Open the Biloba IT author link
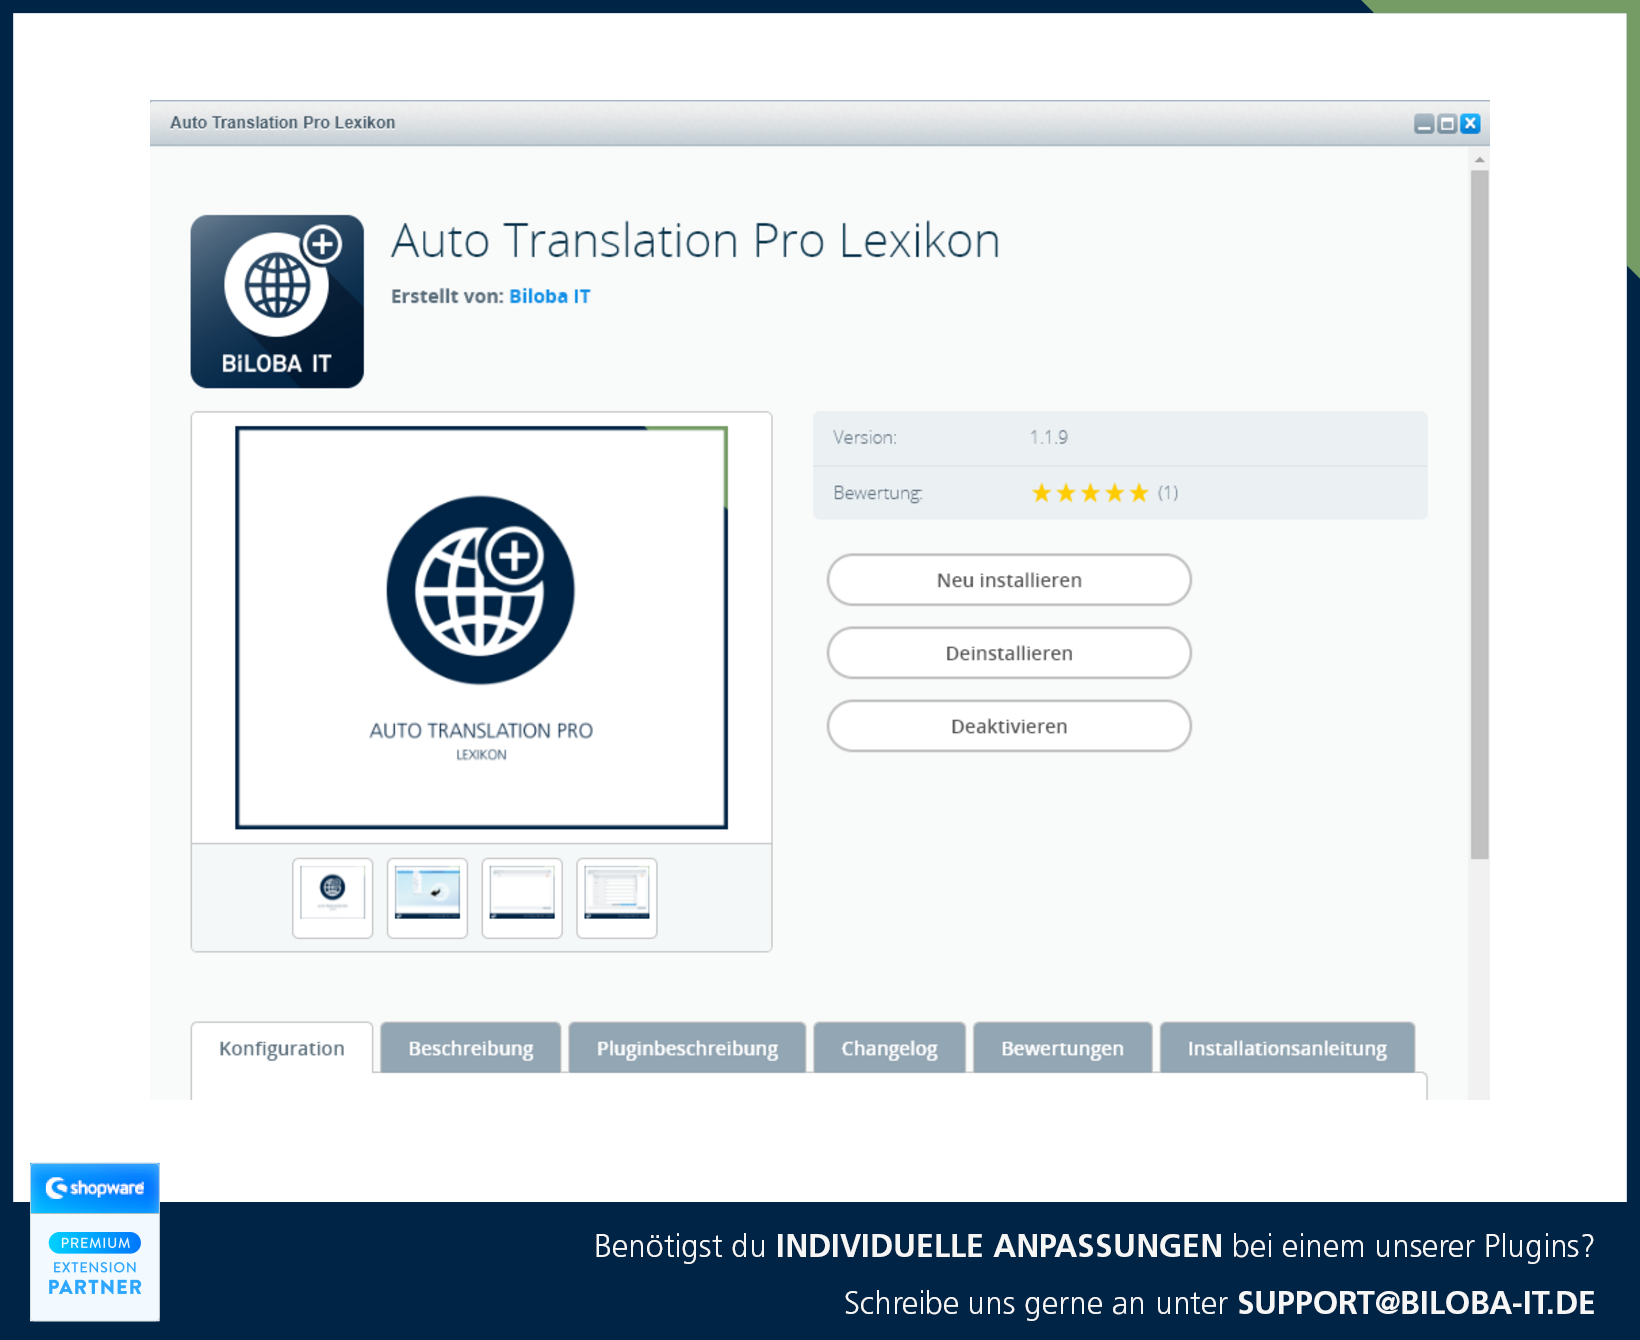The width and height of the screenshot is (1640, 1340). coord(549,296)
